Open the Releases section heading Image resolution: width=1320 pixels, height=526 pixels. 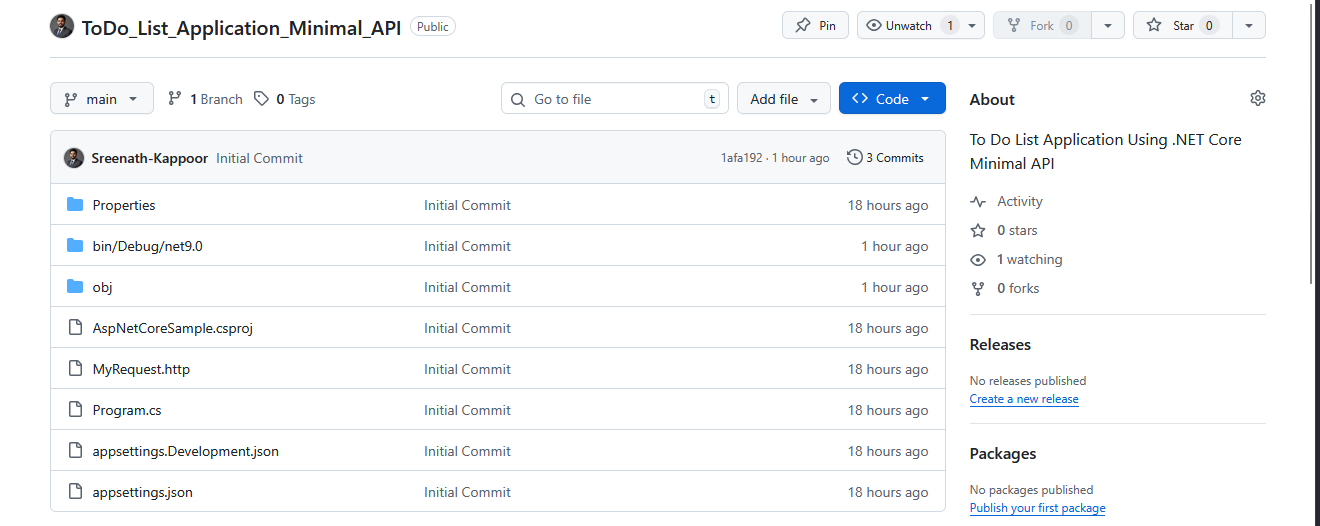point(1000,344)
